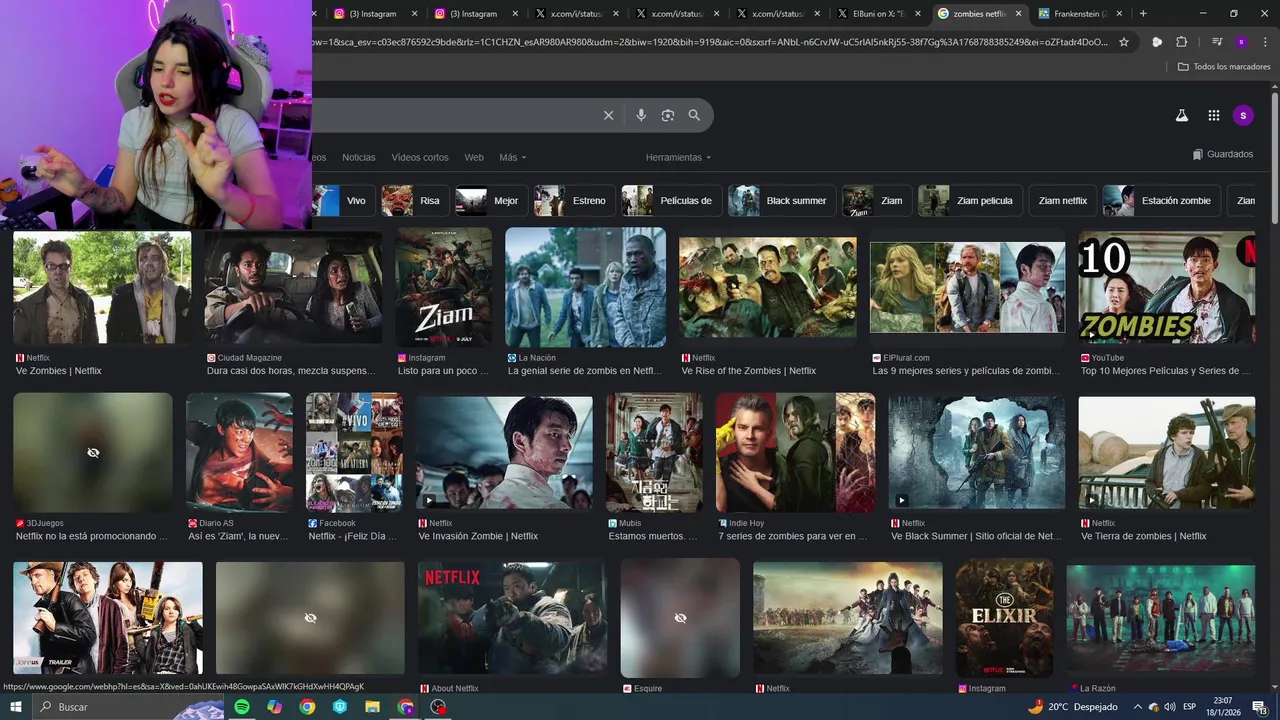This screenshot has height=720, width=1280.
Task: Open the Ve Rise of the Zombies link
Action: 749,371
